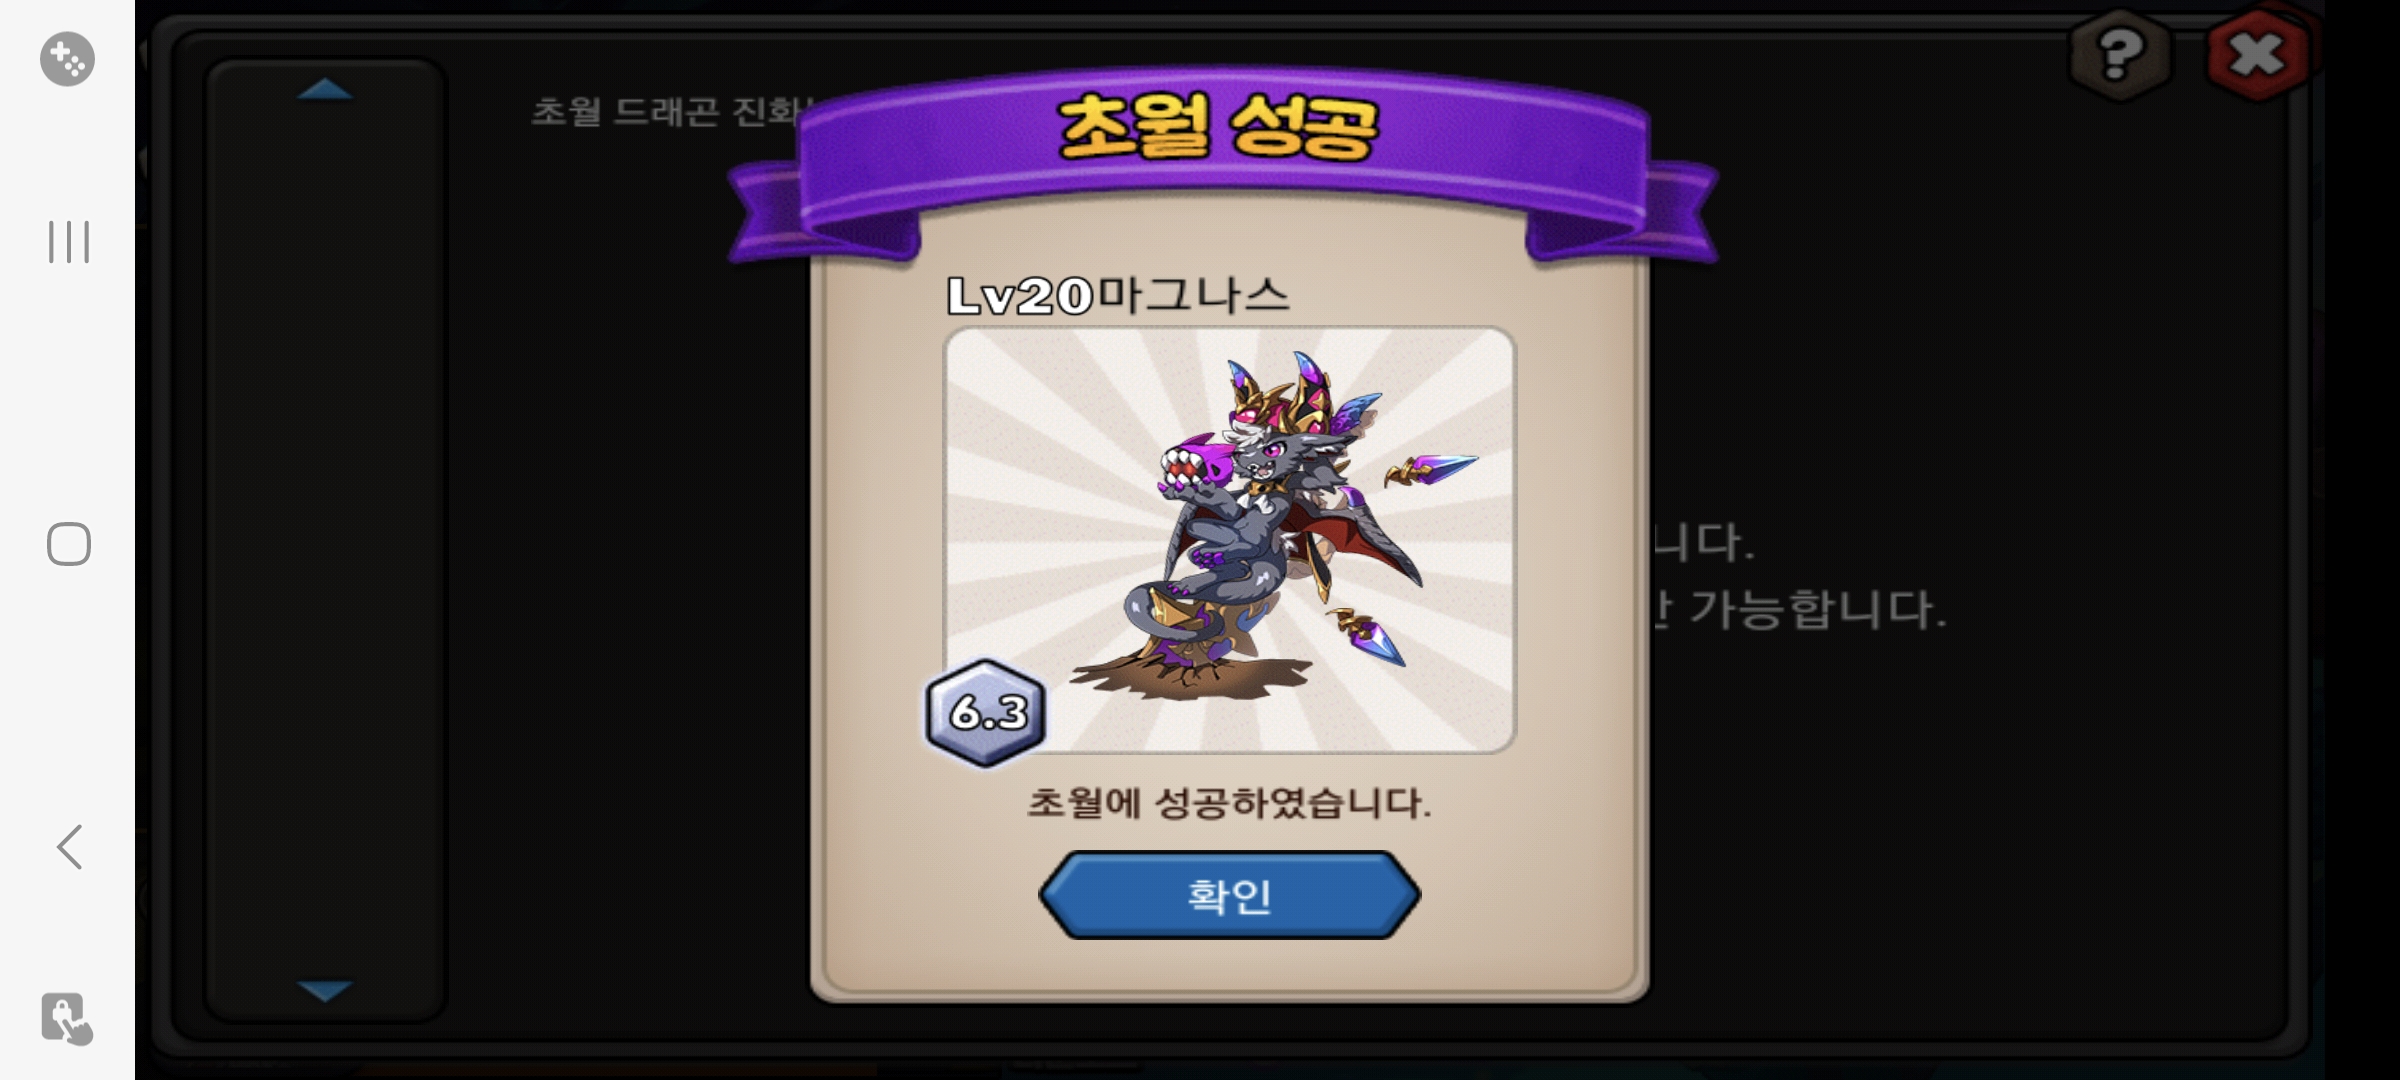Viewport: 2400px width, 1080px height.
Task: Confirm with the blue 확인 button
Action: 1229,895
